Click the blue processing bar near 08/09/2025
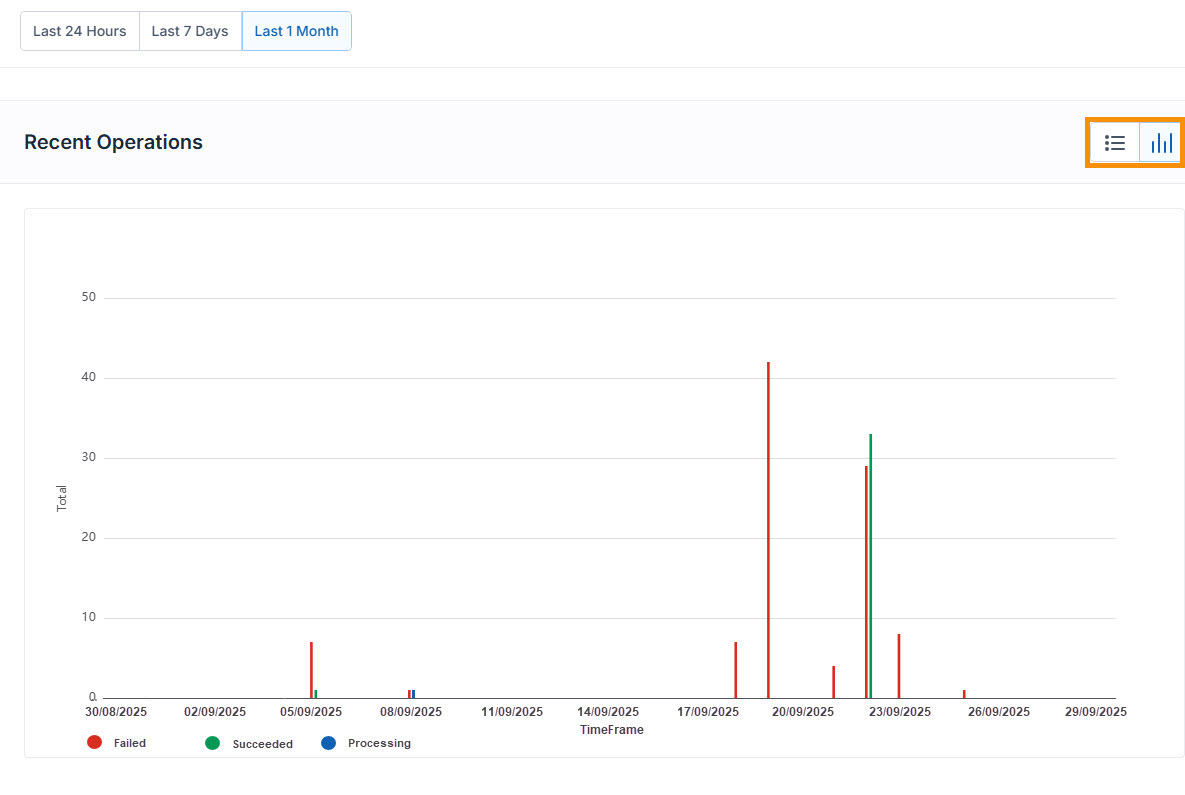Viewport: 1185px width, 795px height. click(x=413, y=694)
